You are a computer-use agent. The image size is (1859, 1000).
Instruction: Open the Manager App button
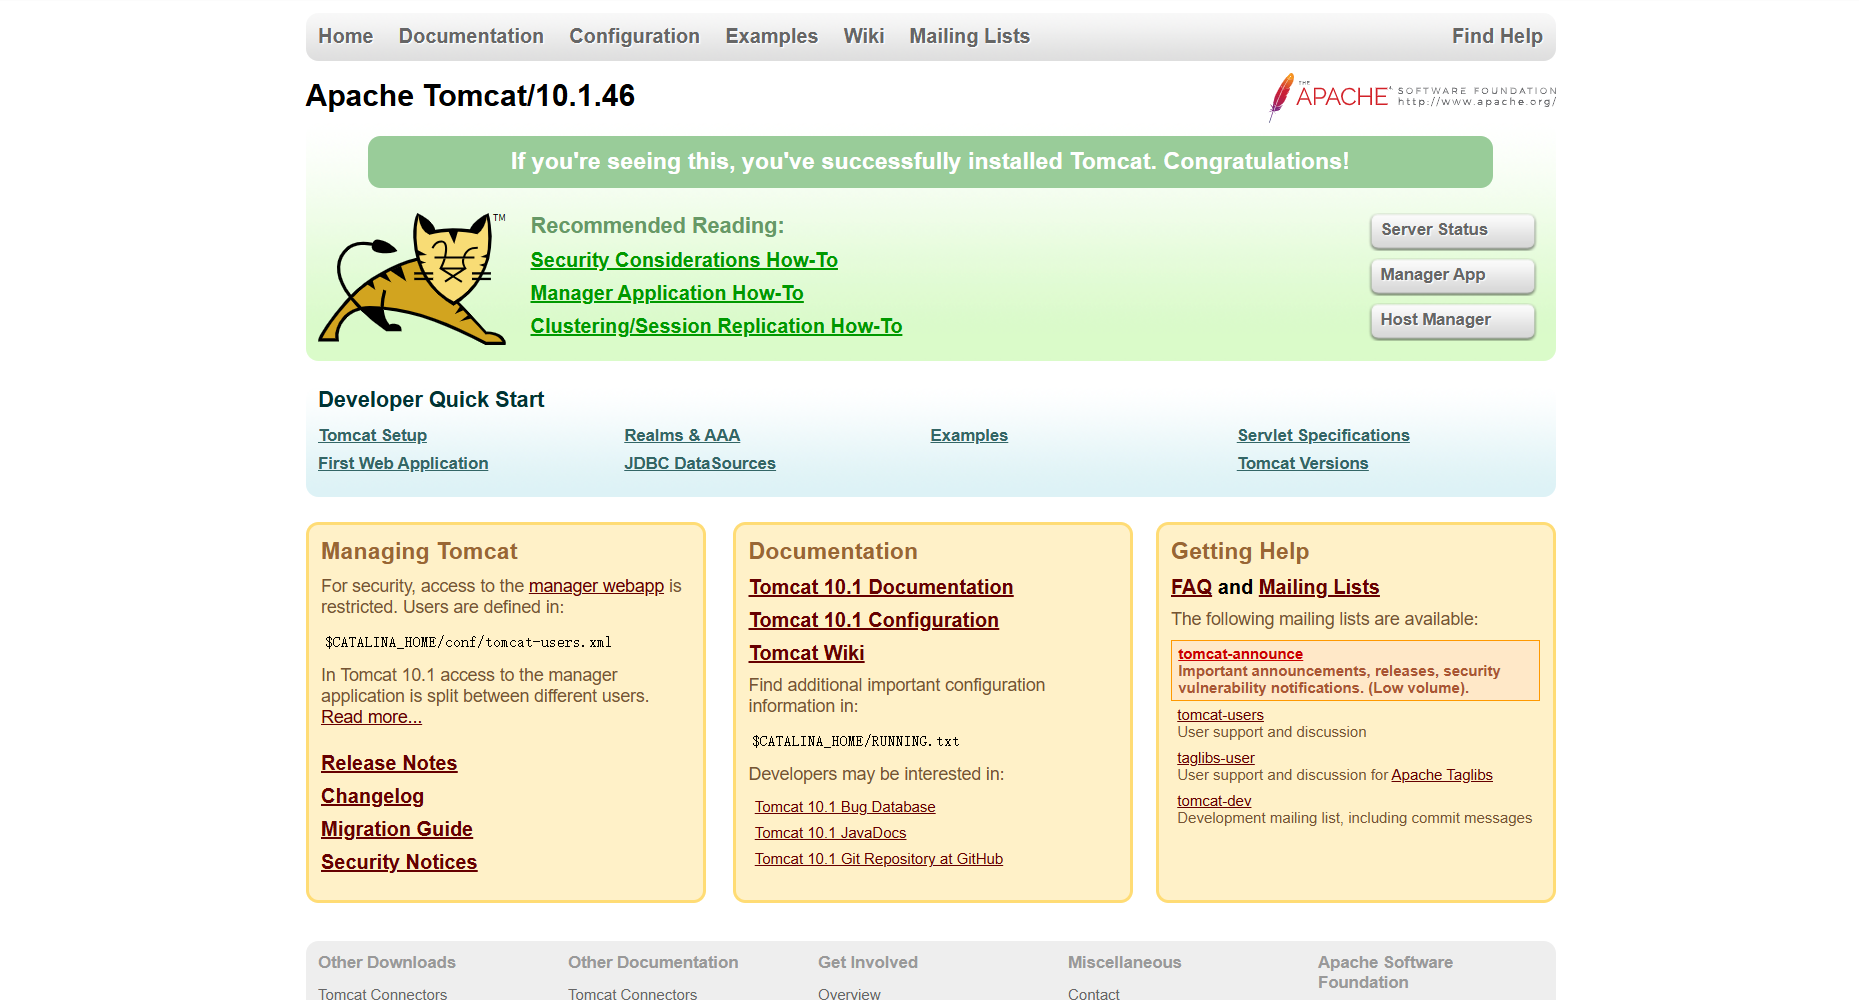[1451, 275]
